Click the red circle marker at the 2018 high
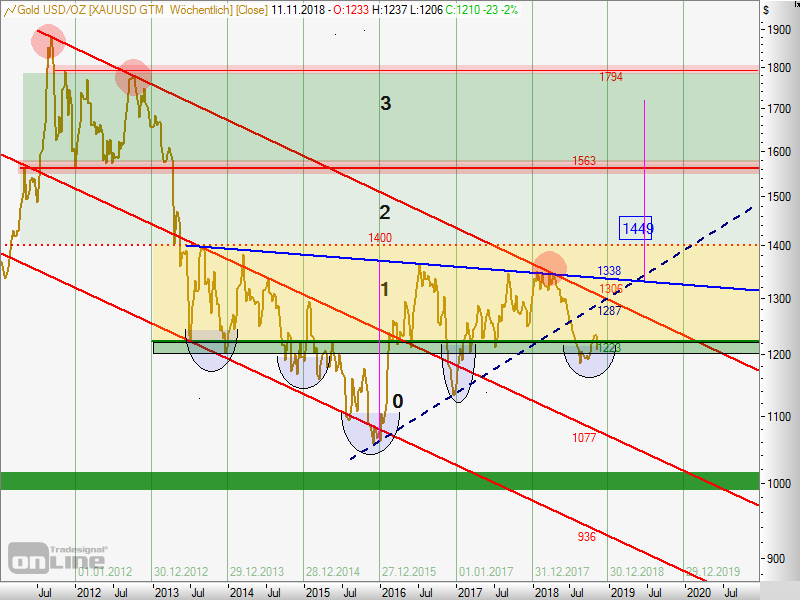The image size is (800, 600). [549, 268]
